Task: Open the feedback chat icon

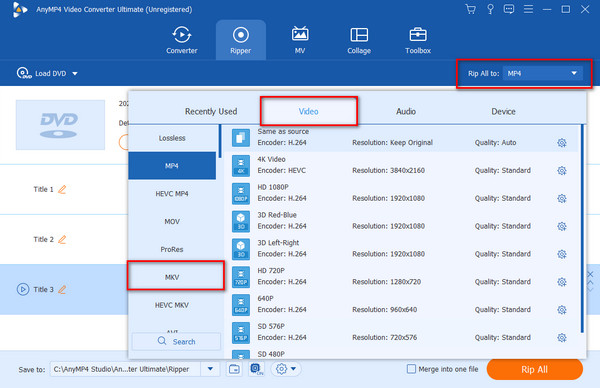Action: point(509,9)
